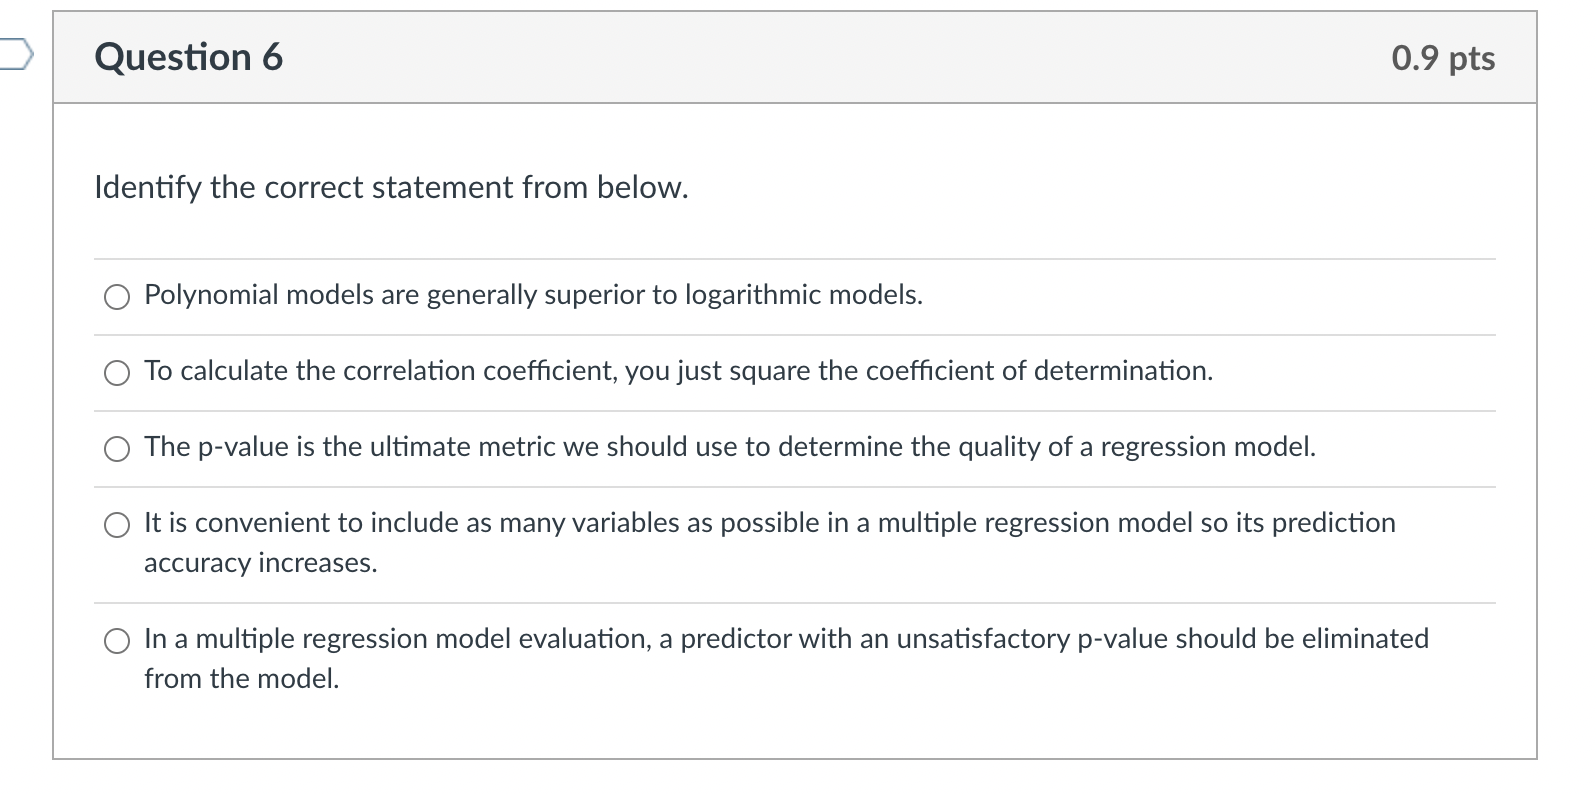Choose the correlation coefficient answer option

point(117,373)
